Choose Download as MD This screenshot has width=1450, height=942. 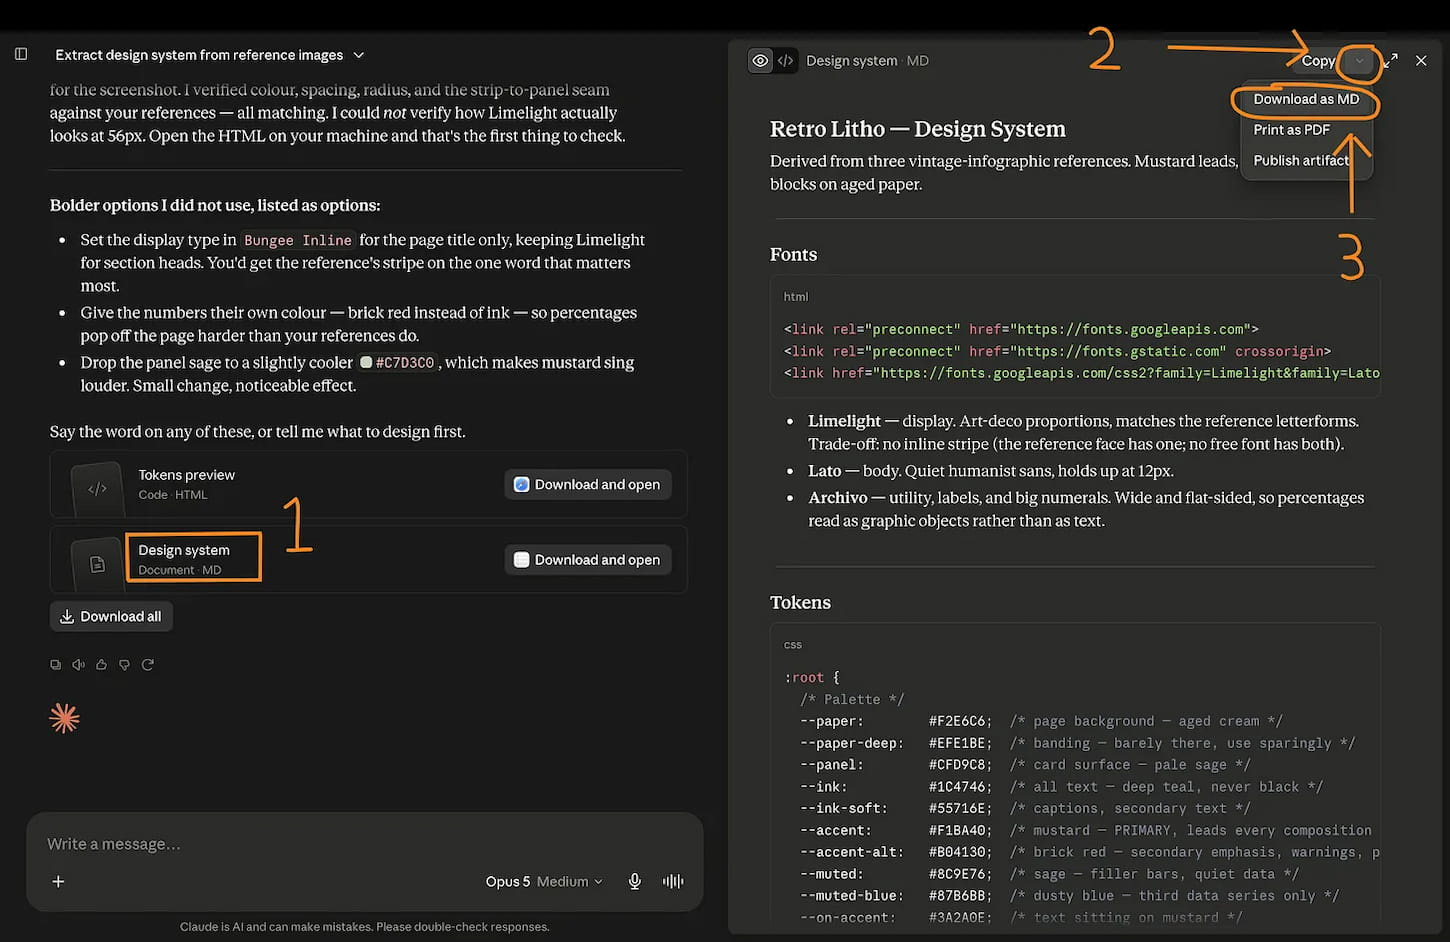1306,99
